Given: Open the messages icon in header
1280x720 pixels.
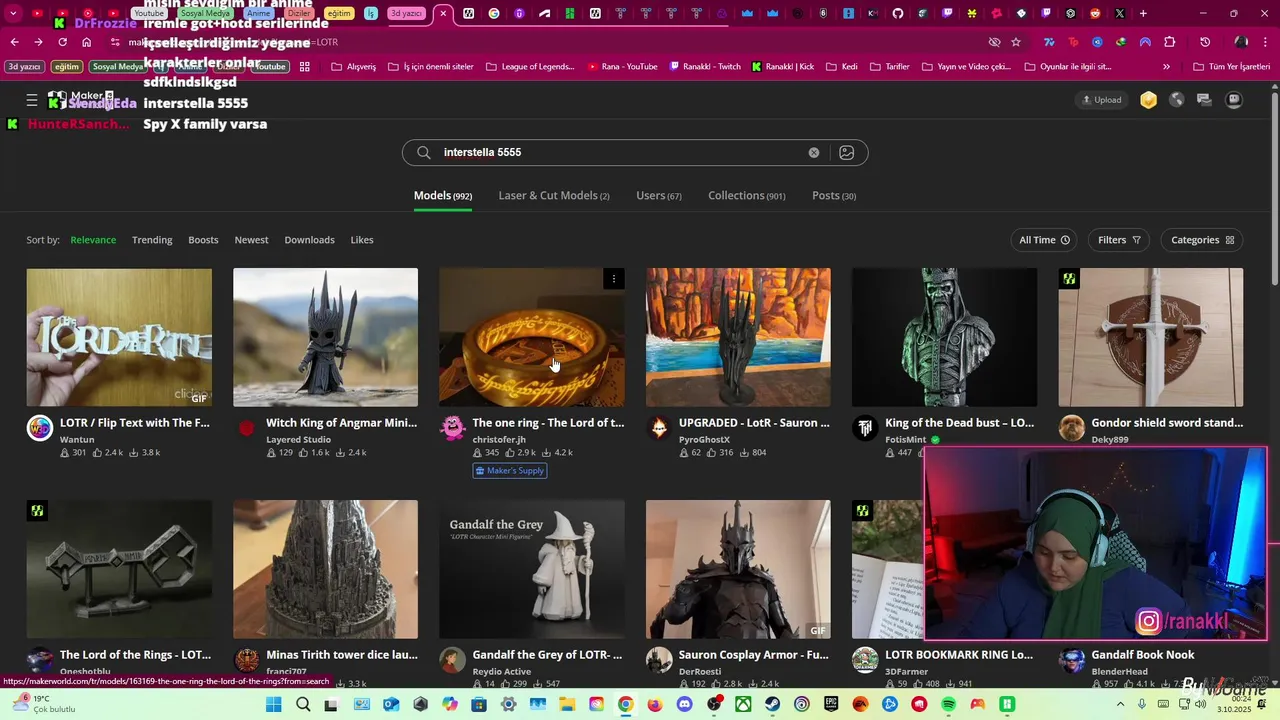Looking at the screenshot, I should coord(1204,100).
